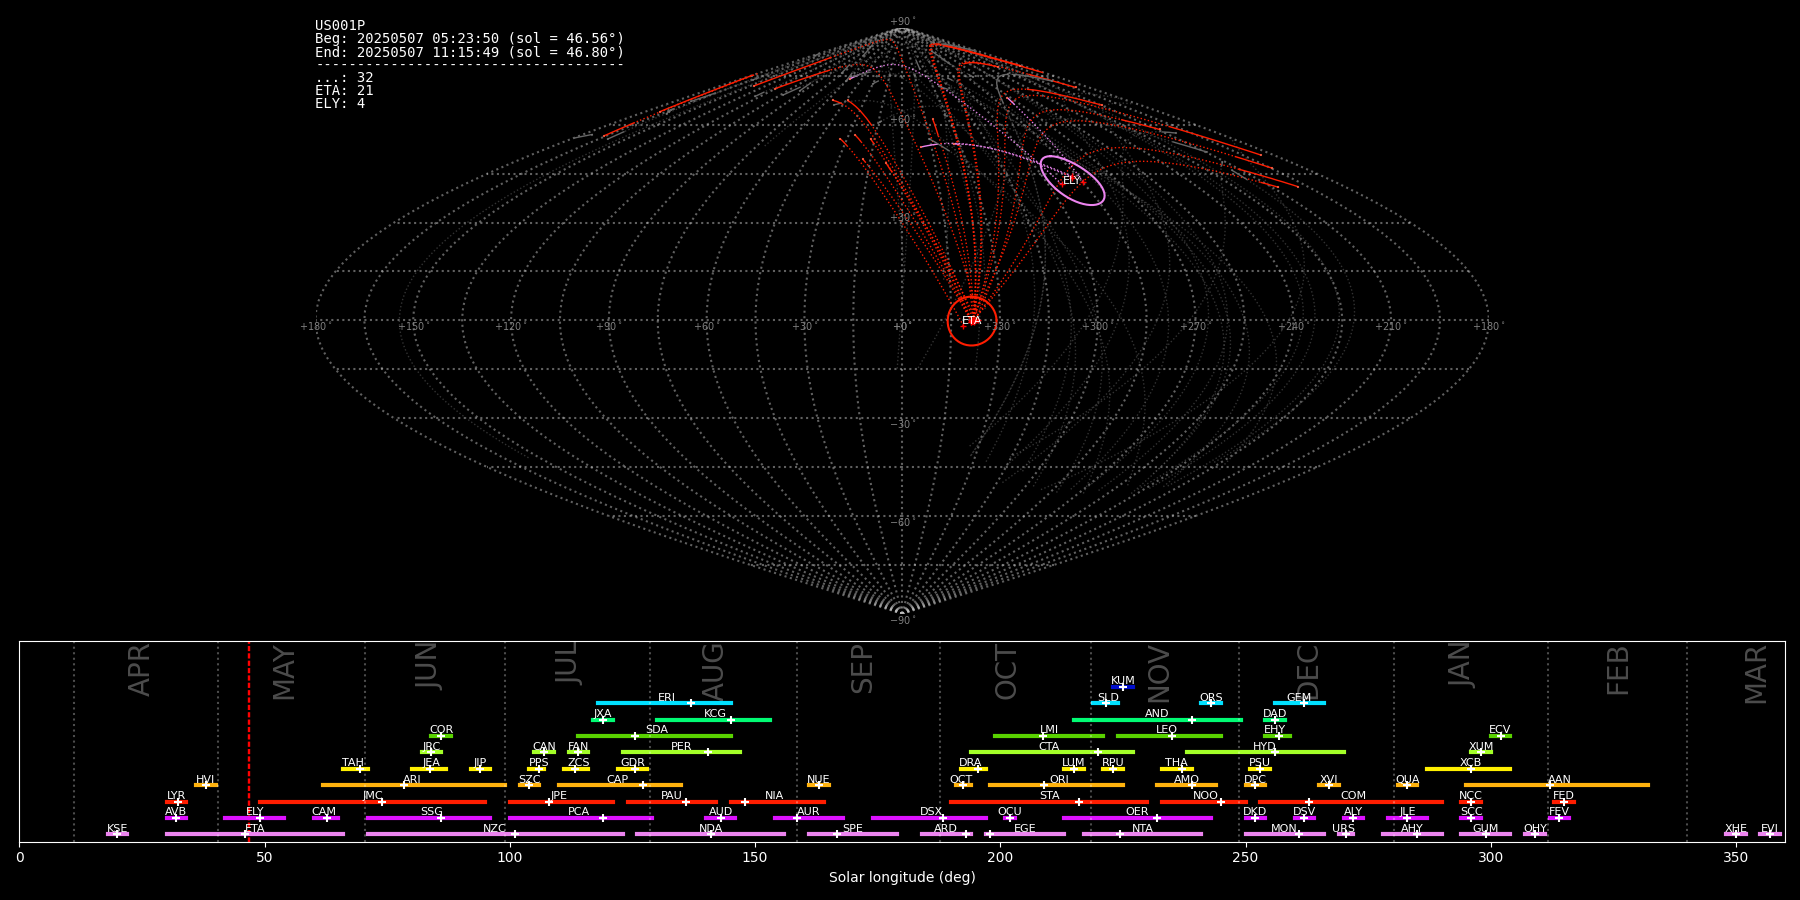
Task: Select the MON shower bar
Action: point(1284,834)
